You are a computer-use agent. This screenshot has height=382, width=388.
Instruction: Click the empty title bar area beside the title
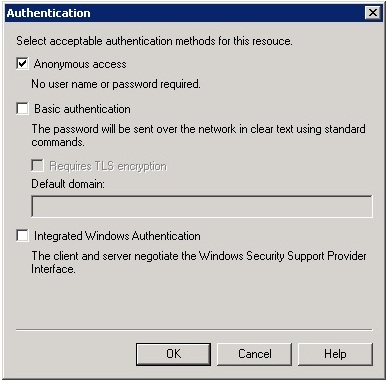click(228, 13)
